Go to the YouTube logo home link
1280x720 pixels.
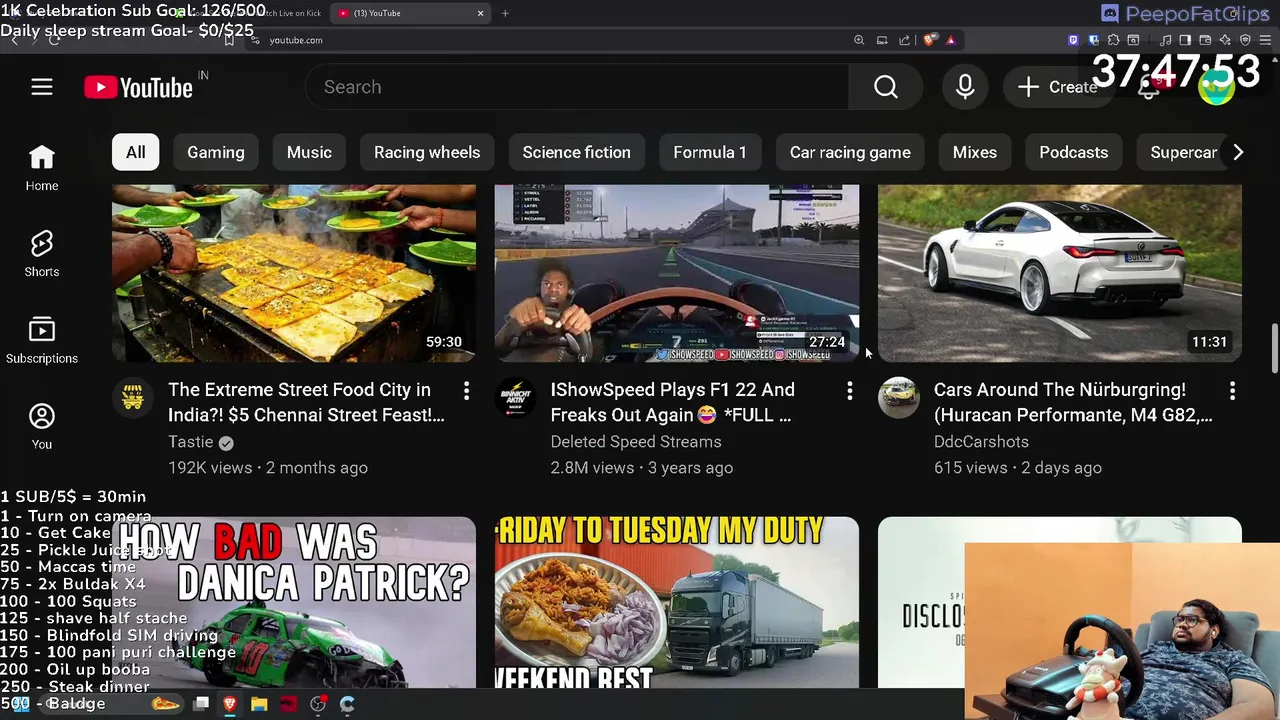coord(139,88)
